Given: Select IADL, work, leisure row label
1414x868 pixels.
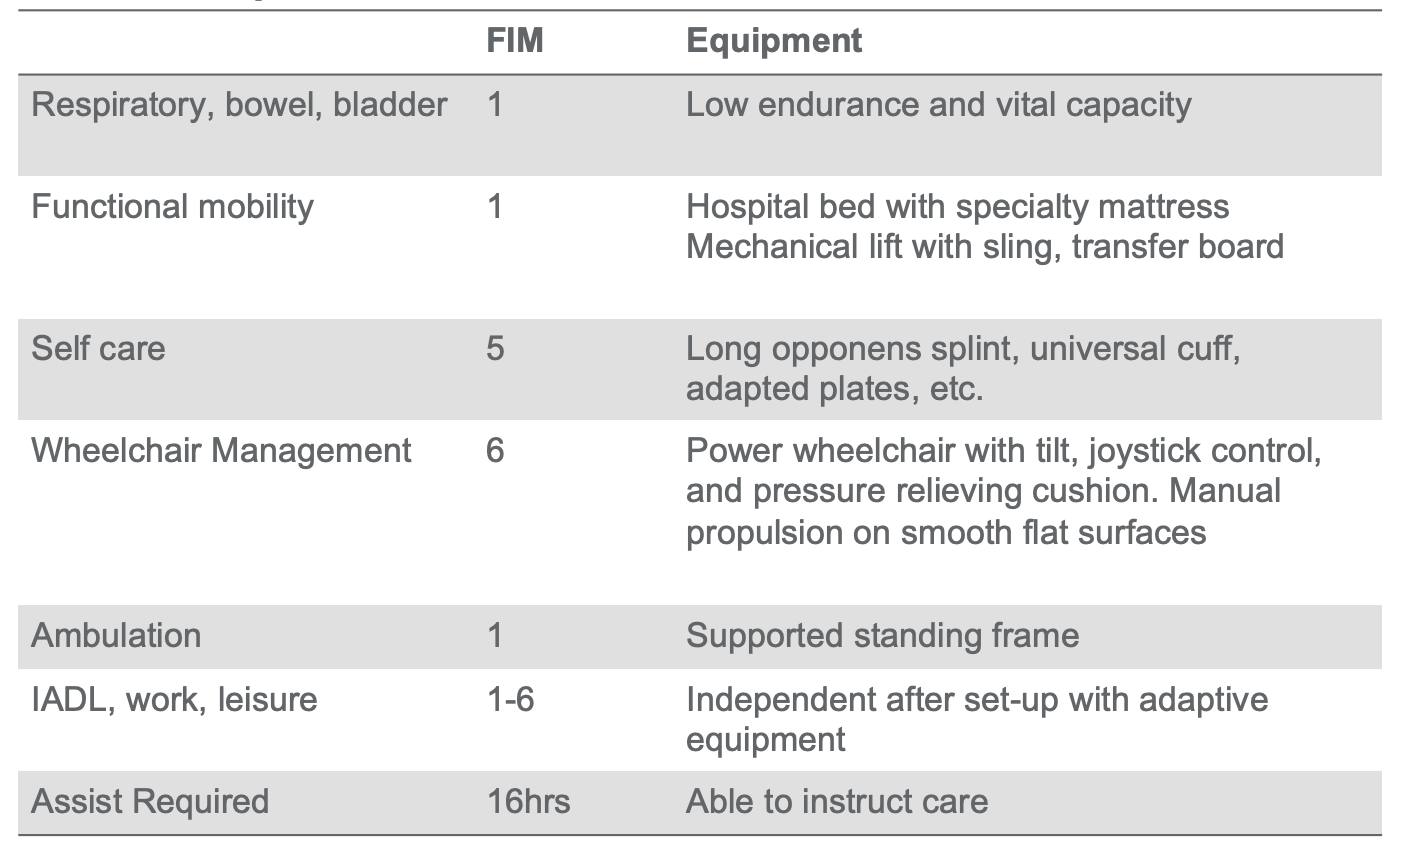Looking at the screenshot, I should coord(174,699).
